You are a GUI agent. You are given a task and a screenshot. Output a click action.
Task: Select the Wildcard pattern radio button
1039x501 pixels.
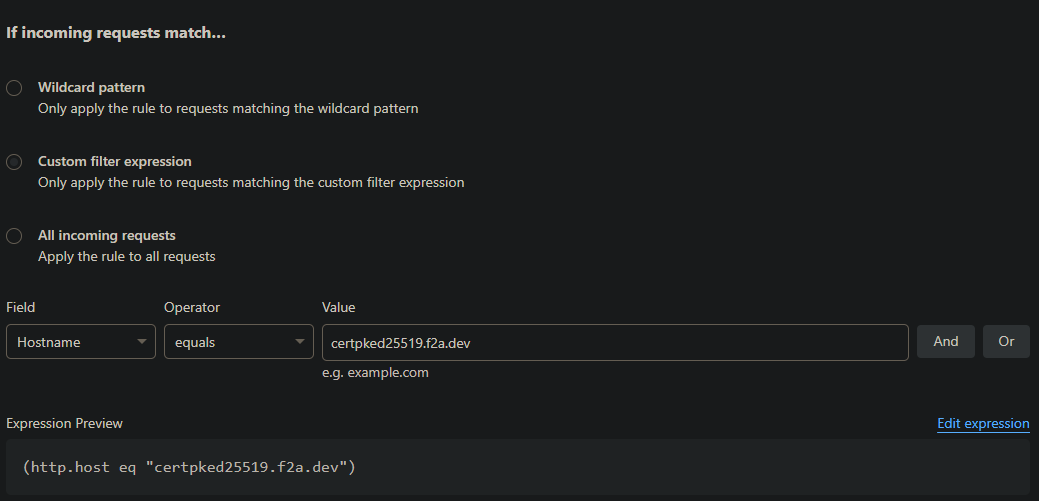coord(14,88)
